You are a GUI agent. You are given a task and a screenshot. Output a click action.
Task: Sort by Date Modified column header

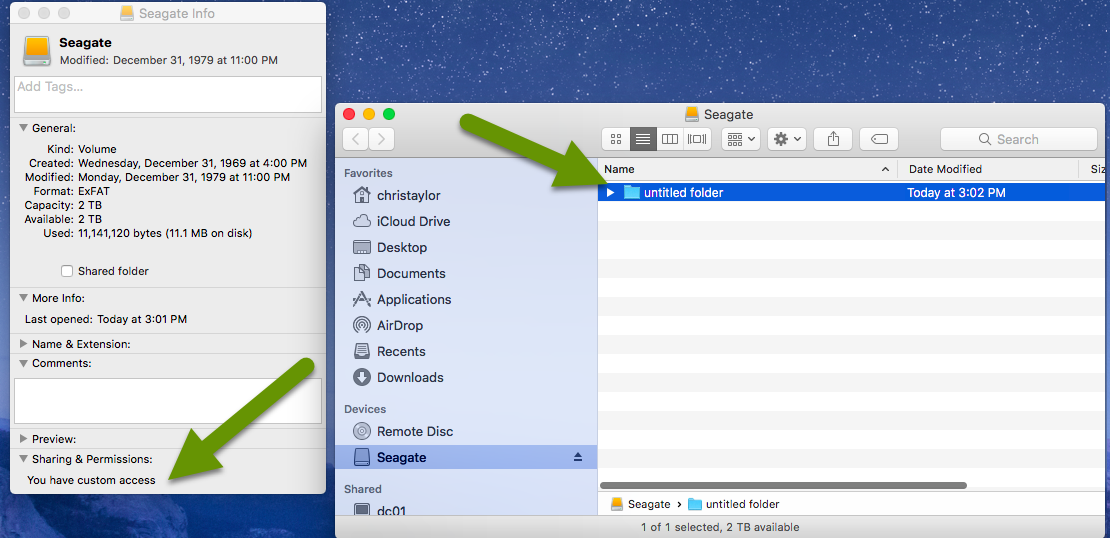pos(989,169)
